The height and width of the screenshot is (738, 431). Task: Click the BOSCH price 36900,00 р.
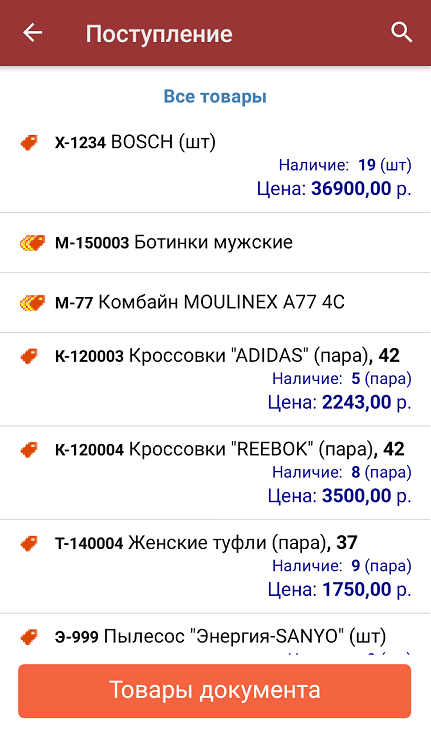tap(334, 189)
